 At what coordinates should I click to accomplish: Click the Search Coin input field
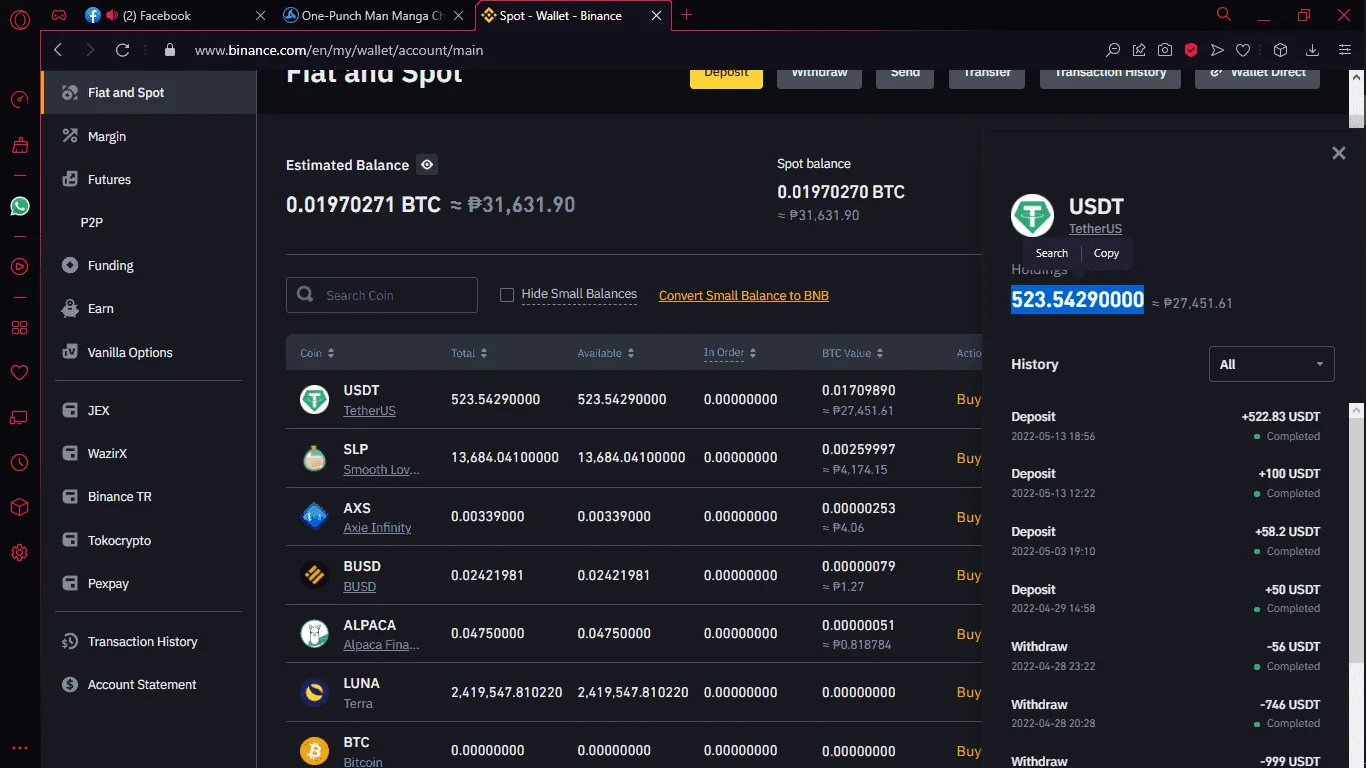(382, 295)
